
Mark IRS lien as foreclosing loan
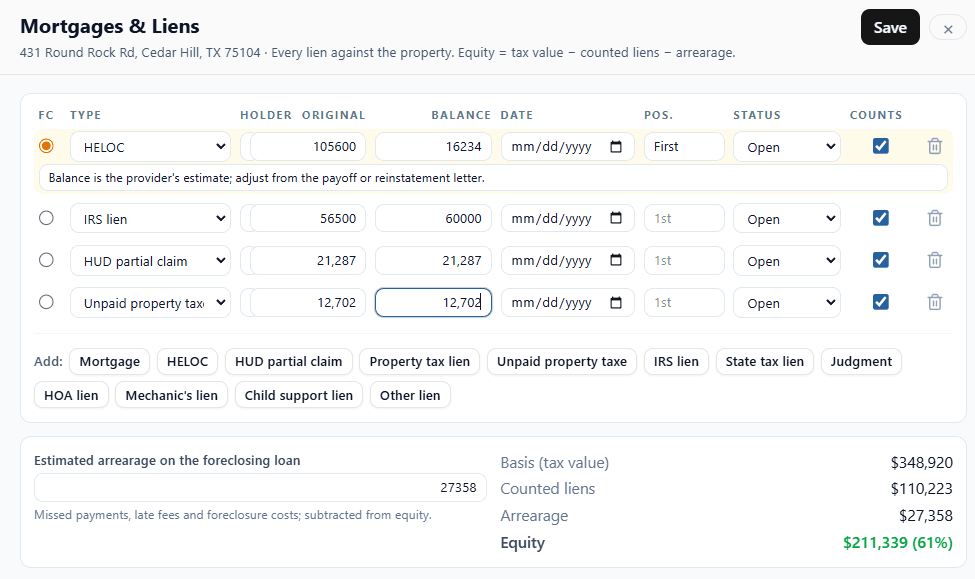46,218
